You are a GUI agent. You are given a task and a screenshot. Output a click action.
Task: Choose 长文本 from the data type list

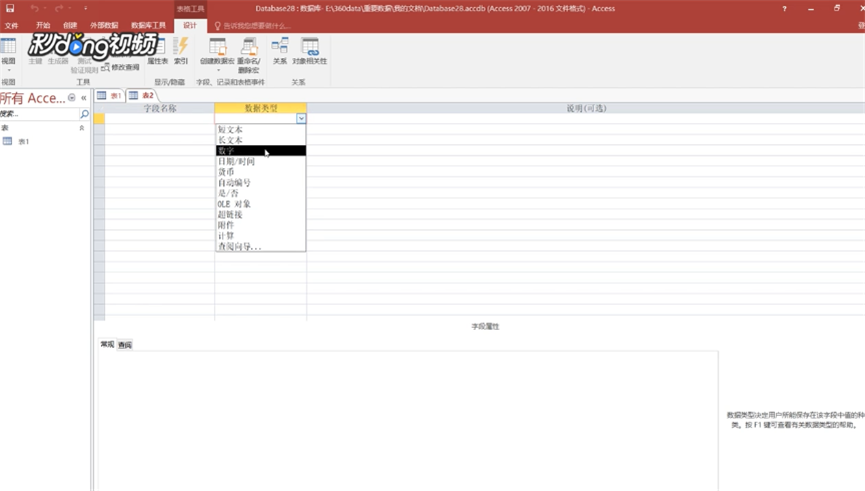pyautogui.click(x=260, y=140)
